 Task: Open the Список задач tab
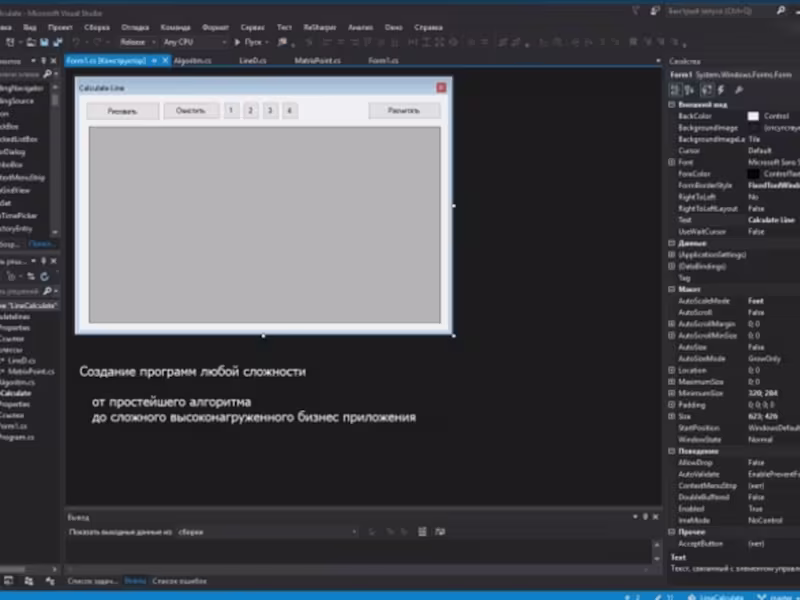[92, 581]
